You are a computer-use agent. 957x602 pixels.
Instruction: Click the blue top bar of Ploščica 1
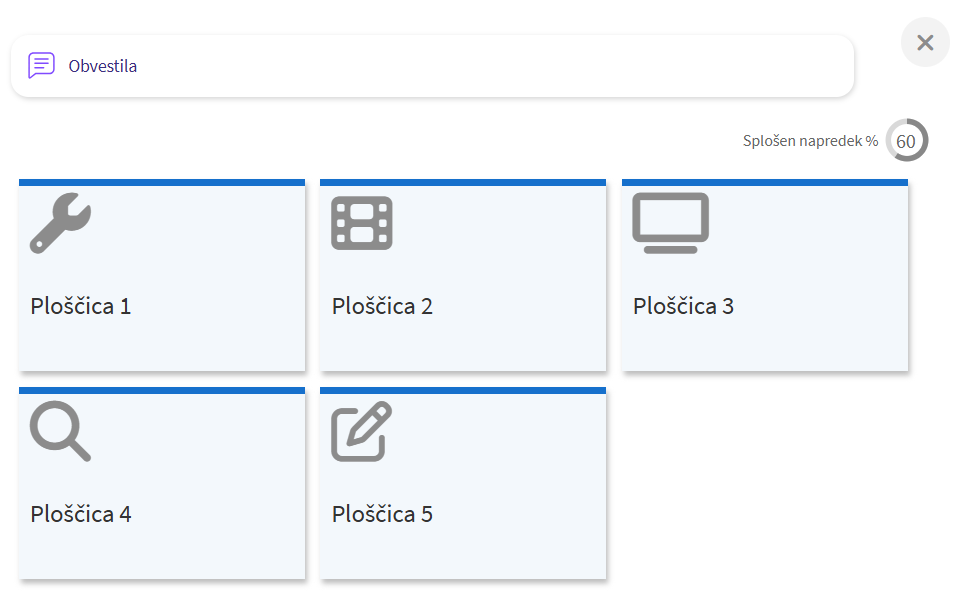(x=161, y=183)
